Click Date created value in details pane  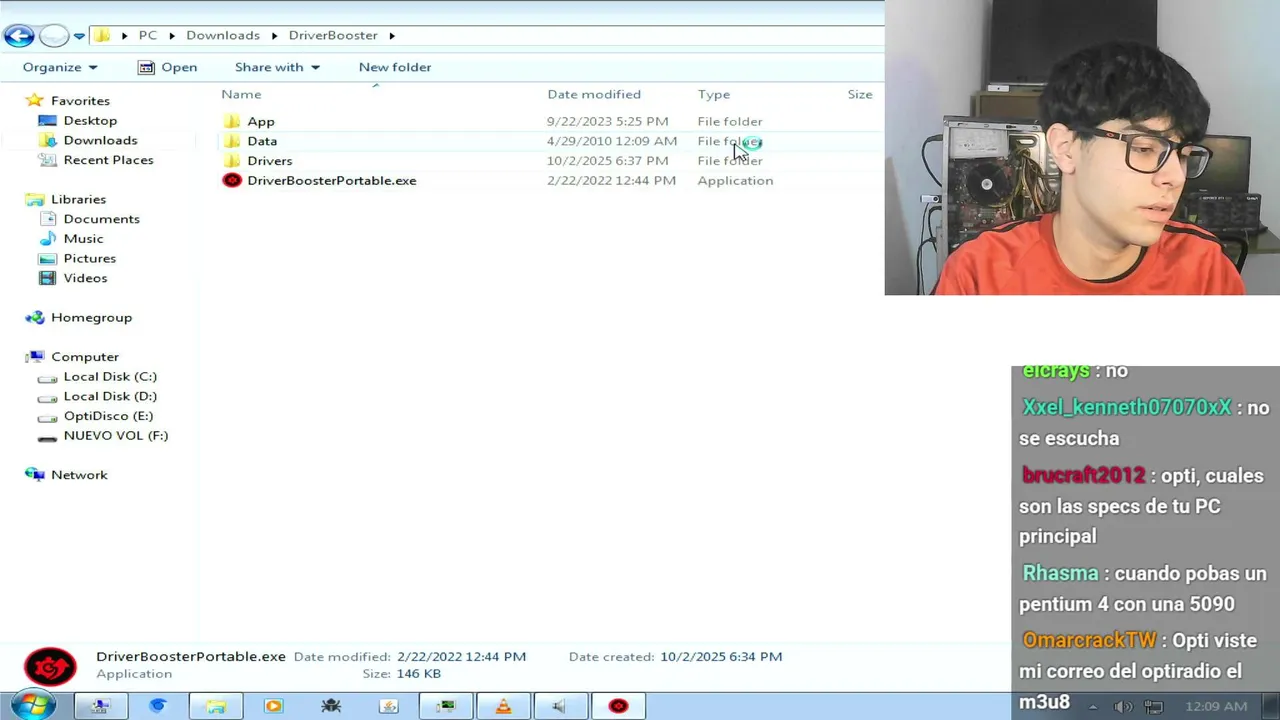pos(721,657)
